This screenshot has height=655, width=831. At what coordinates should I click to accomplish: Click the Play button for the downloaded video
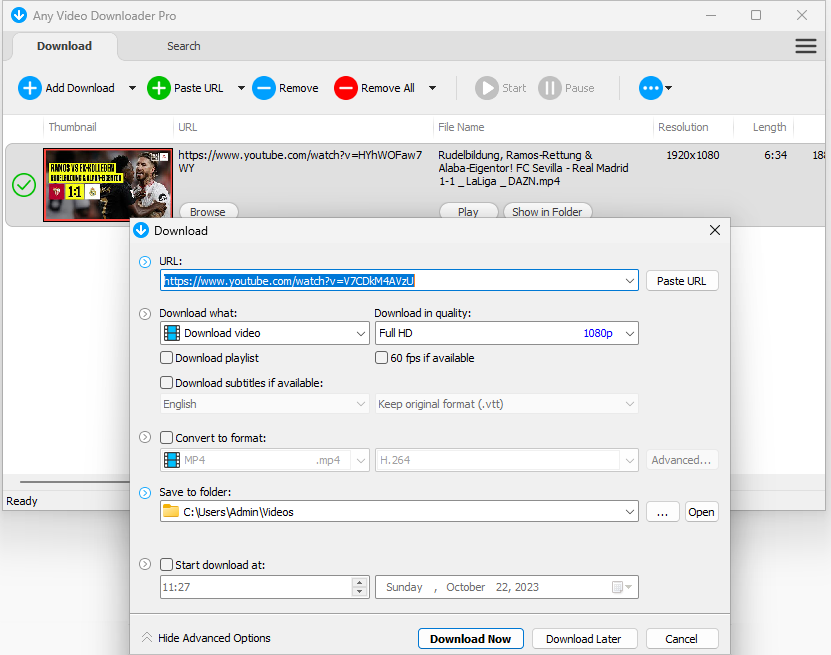tap(468, 211)
